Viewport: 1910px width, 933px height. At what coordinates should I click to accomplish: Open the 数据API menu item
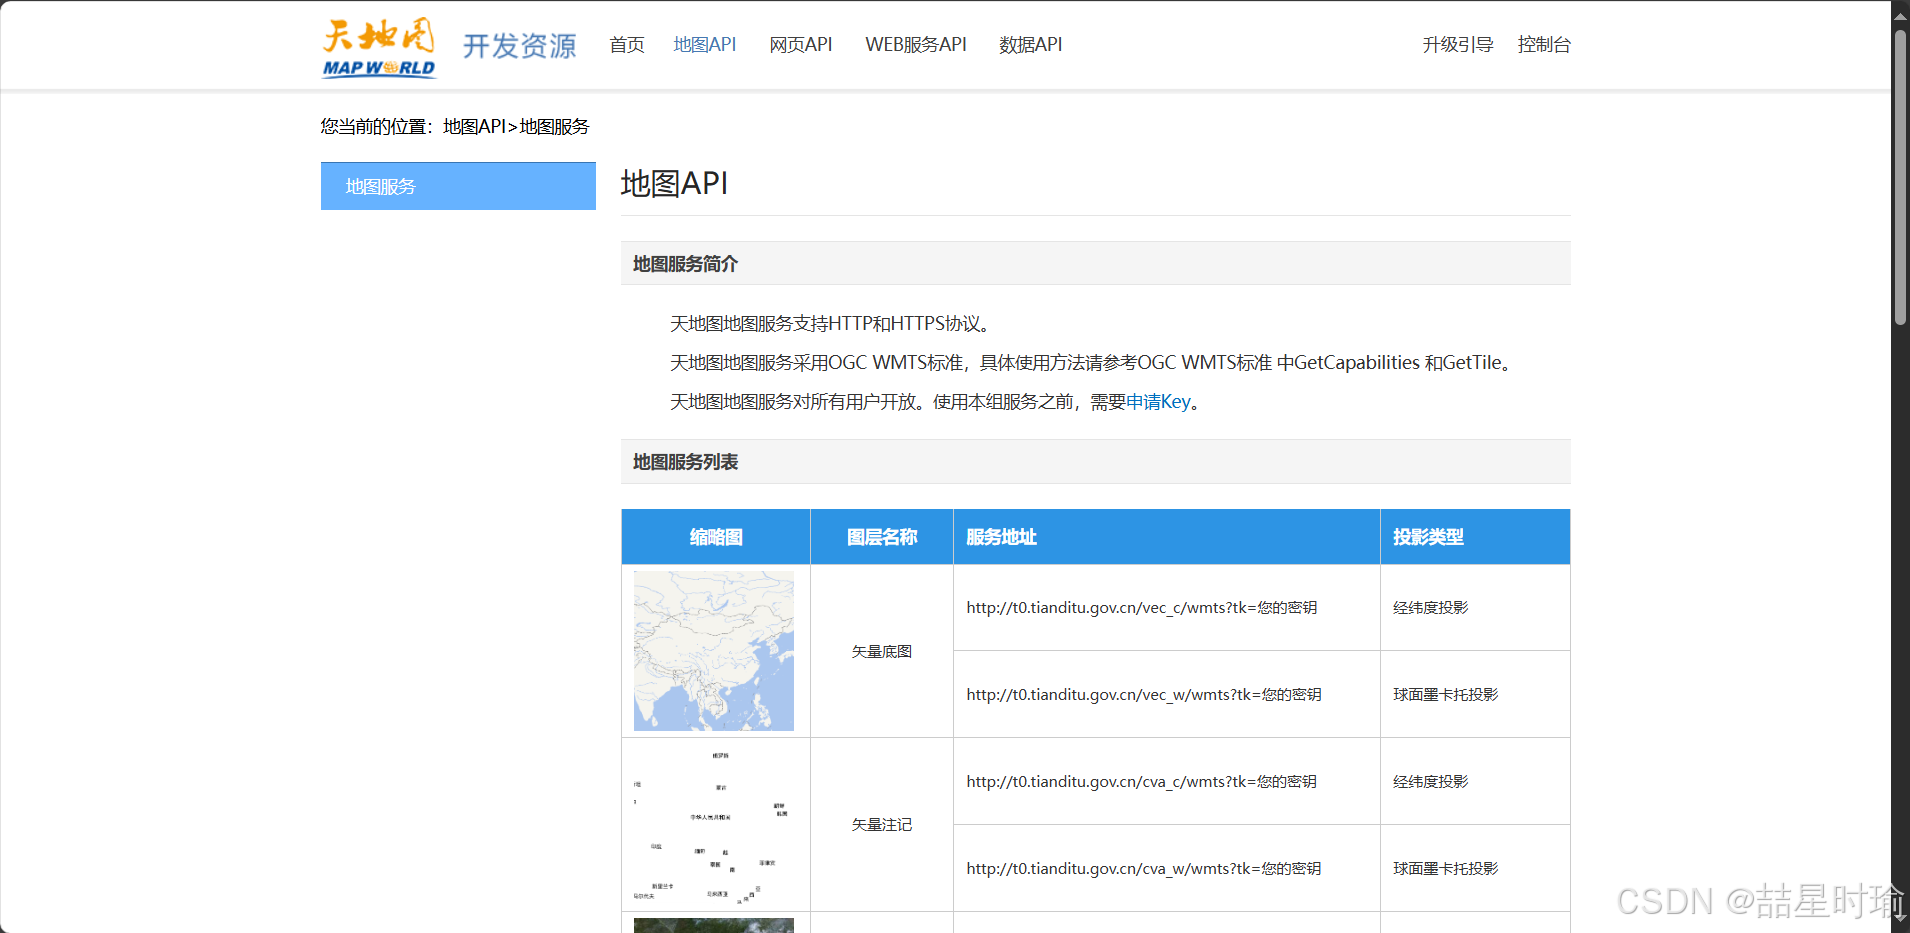[x=1031, y=45]
